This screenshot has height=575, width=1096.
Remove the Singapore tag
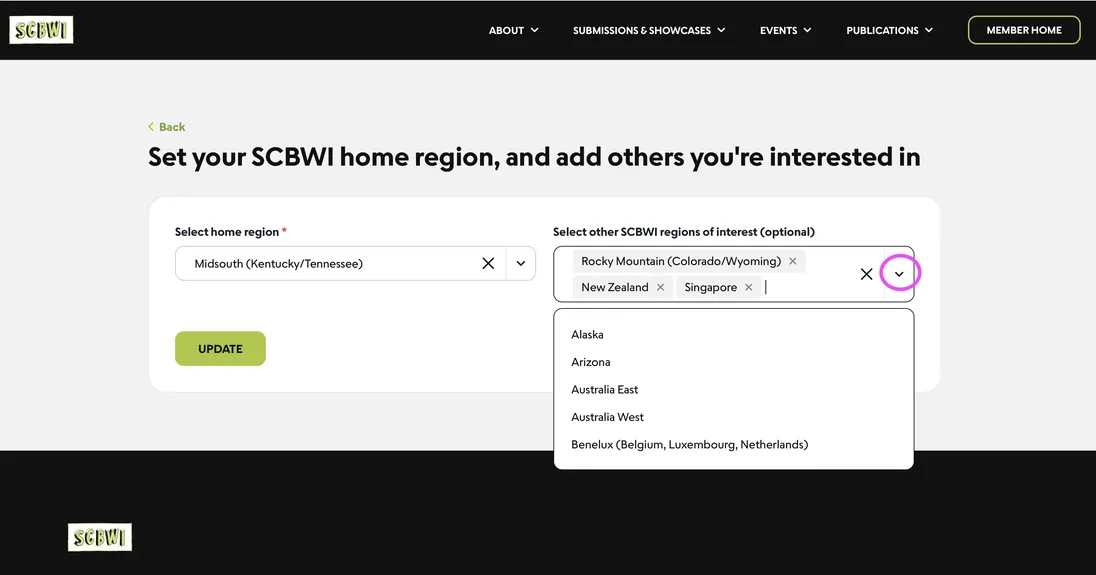749,287
